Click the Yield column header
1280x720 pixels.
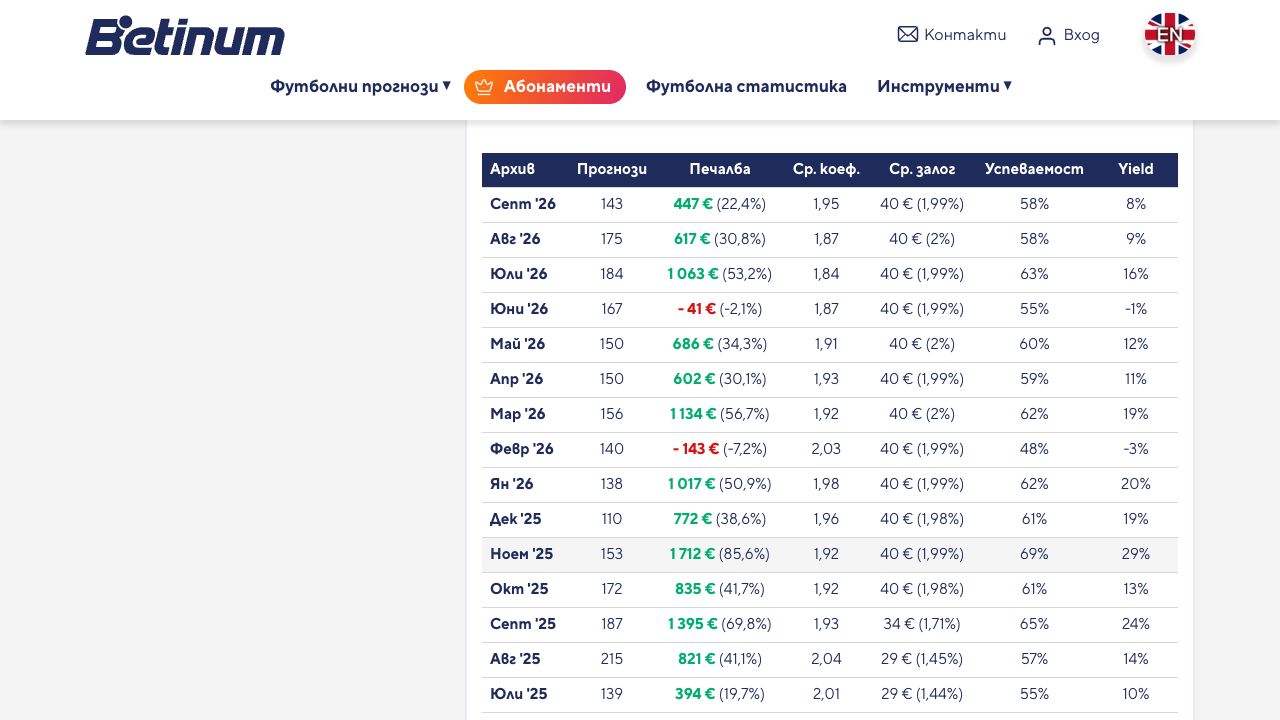pyautogui.click(x=1136, y=170)
